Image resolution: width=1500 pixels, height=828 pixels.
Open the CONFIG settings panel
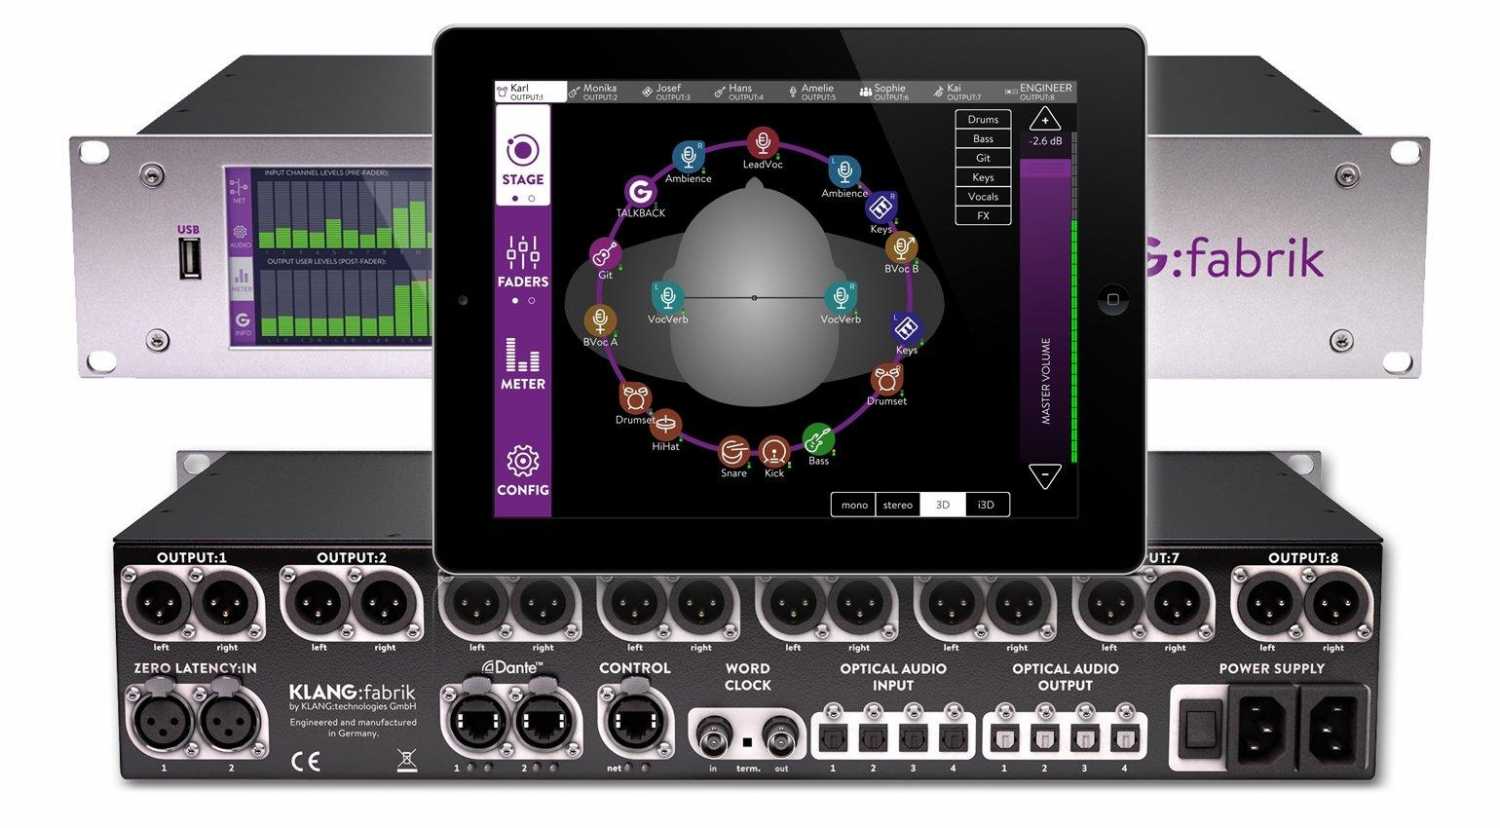[522, 468]
